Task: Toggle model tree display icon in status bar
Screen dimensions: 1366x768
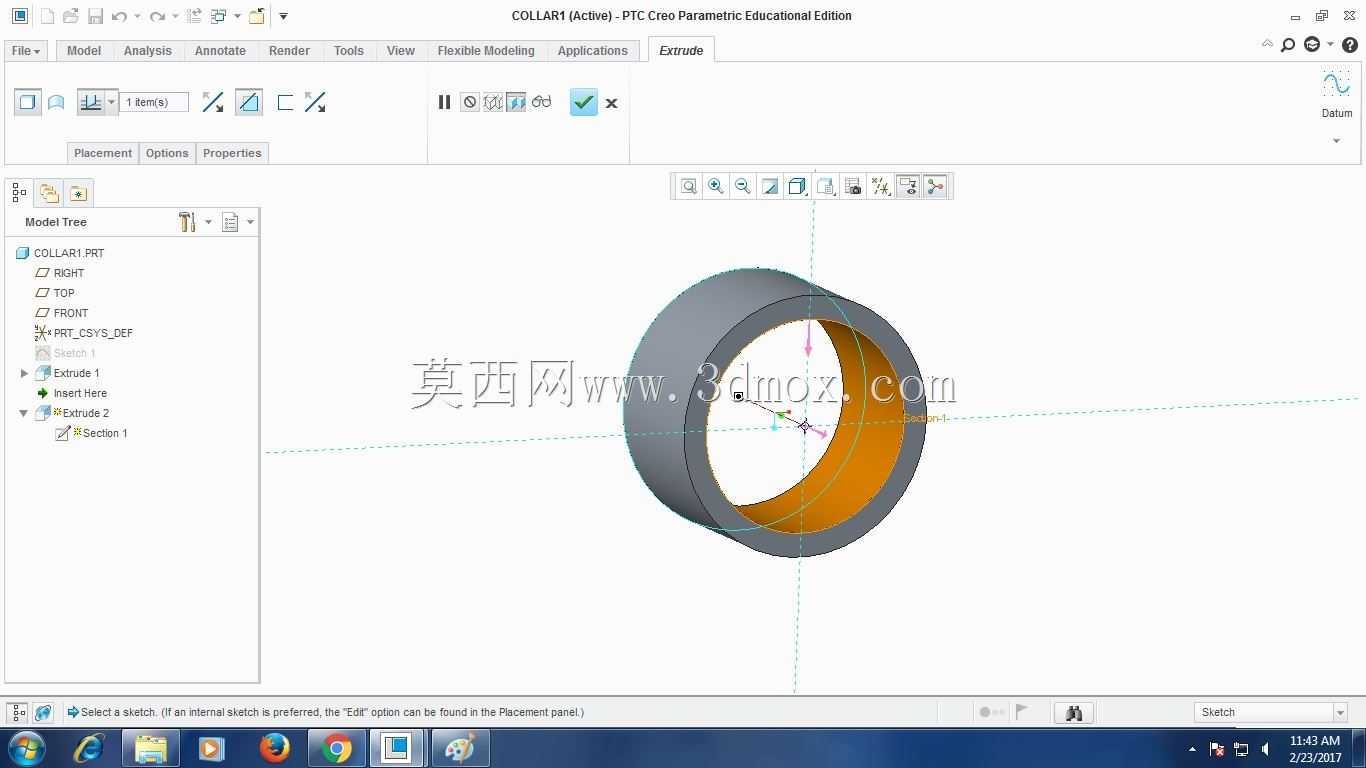Action: 17,712
